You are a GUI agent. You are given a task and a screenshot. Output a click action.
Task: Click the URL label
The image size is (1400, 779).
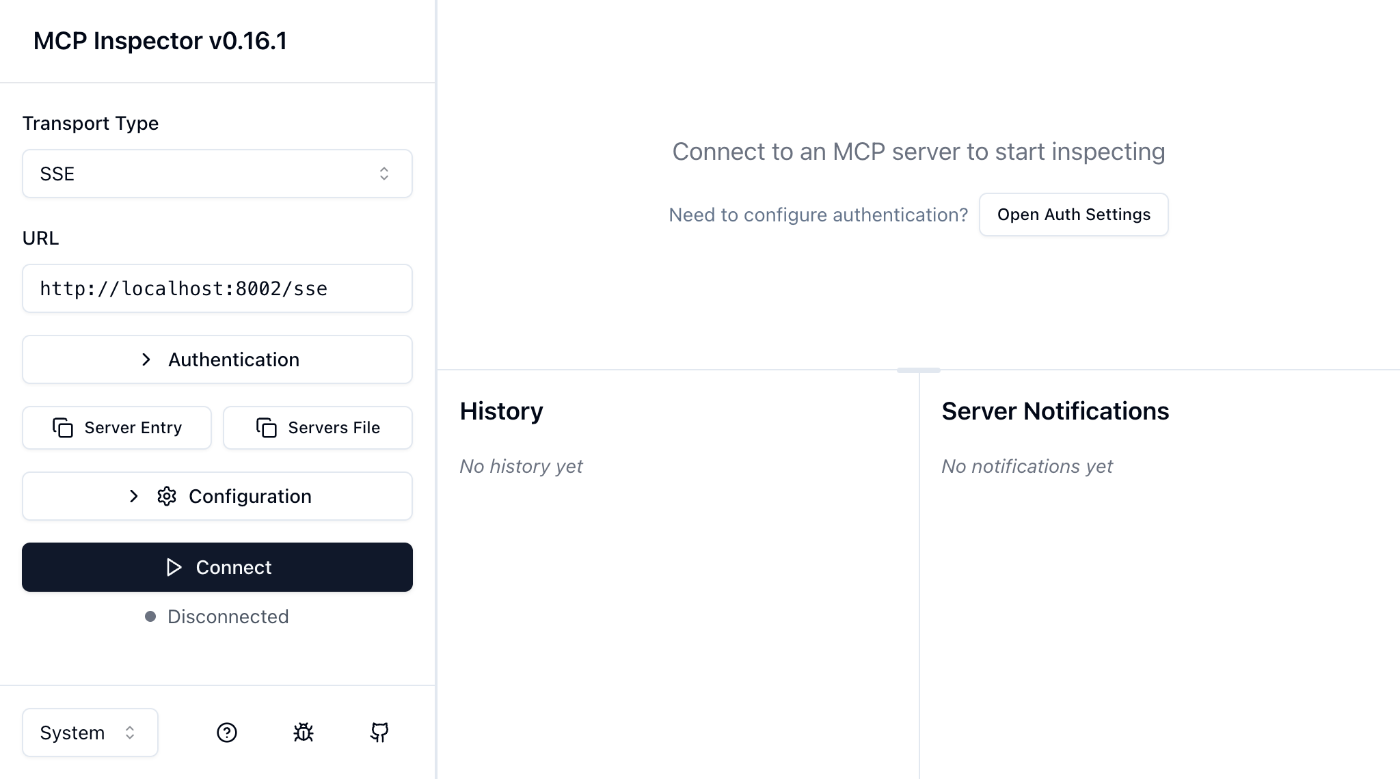coord(41,238)
